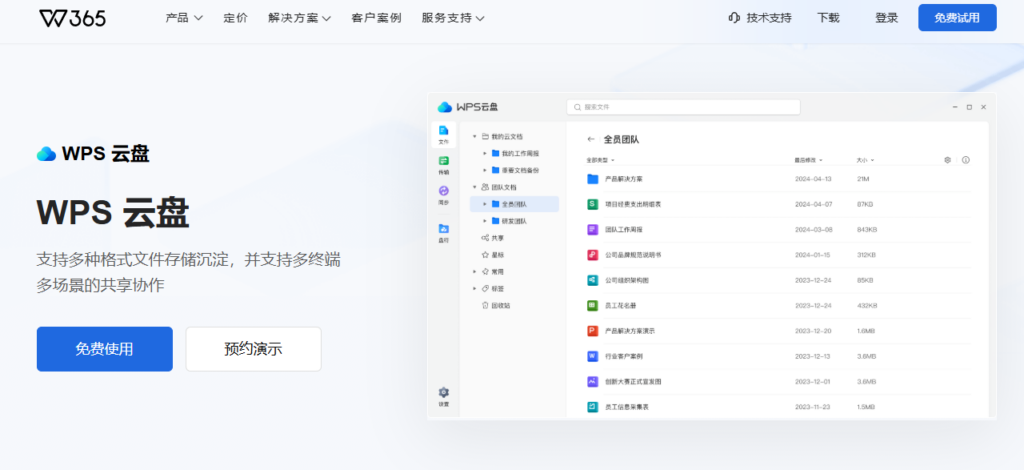Screen dimensions: 1024x470
Task: Open the 产品 dropdown menu
Action: click(184, 18)
